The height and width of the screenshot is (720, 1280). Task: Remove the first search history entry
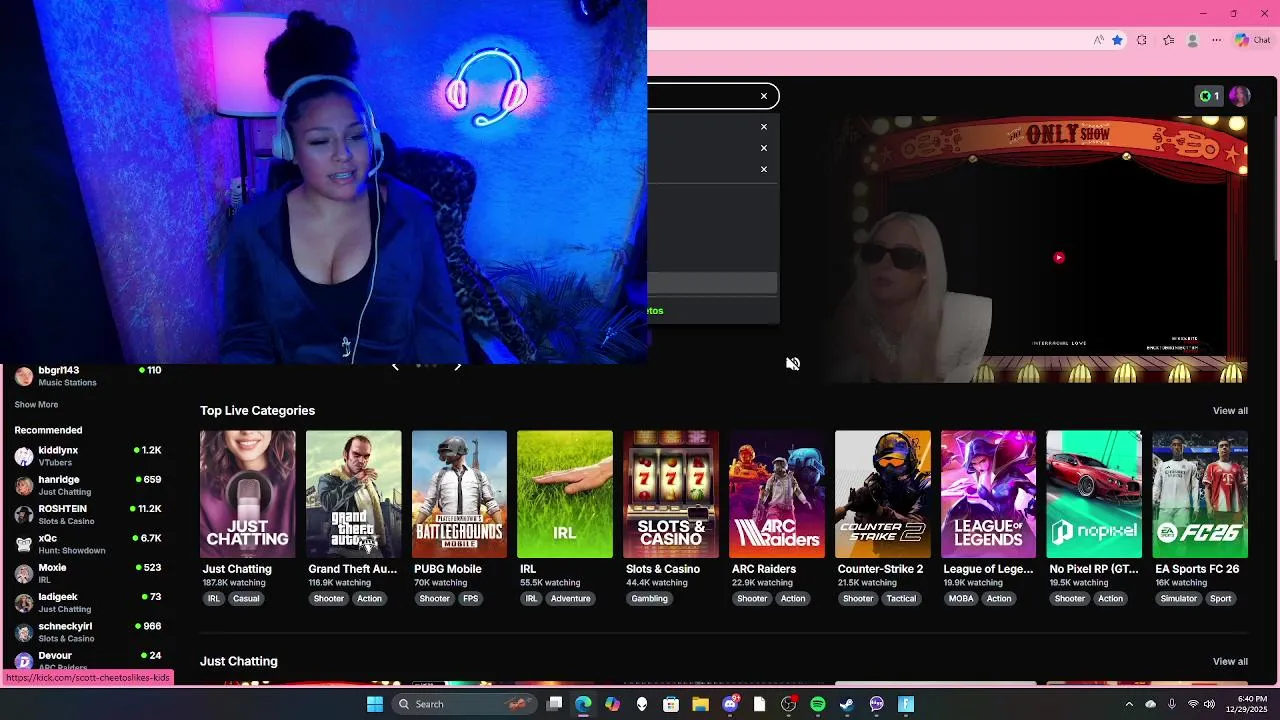click(x=764, y=127)
